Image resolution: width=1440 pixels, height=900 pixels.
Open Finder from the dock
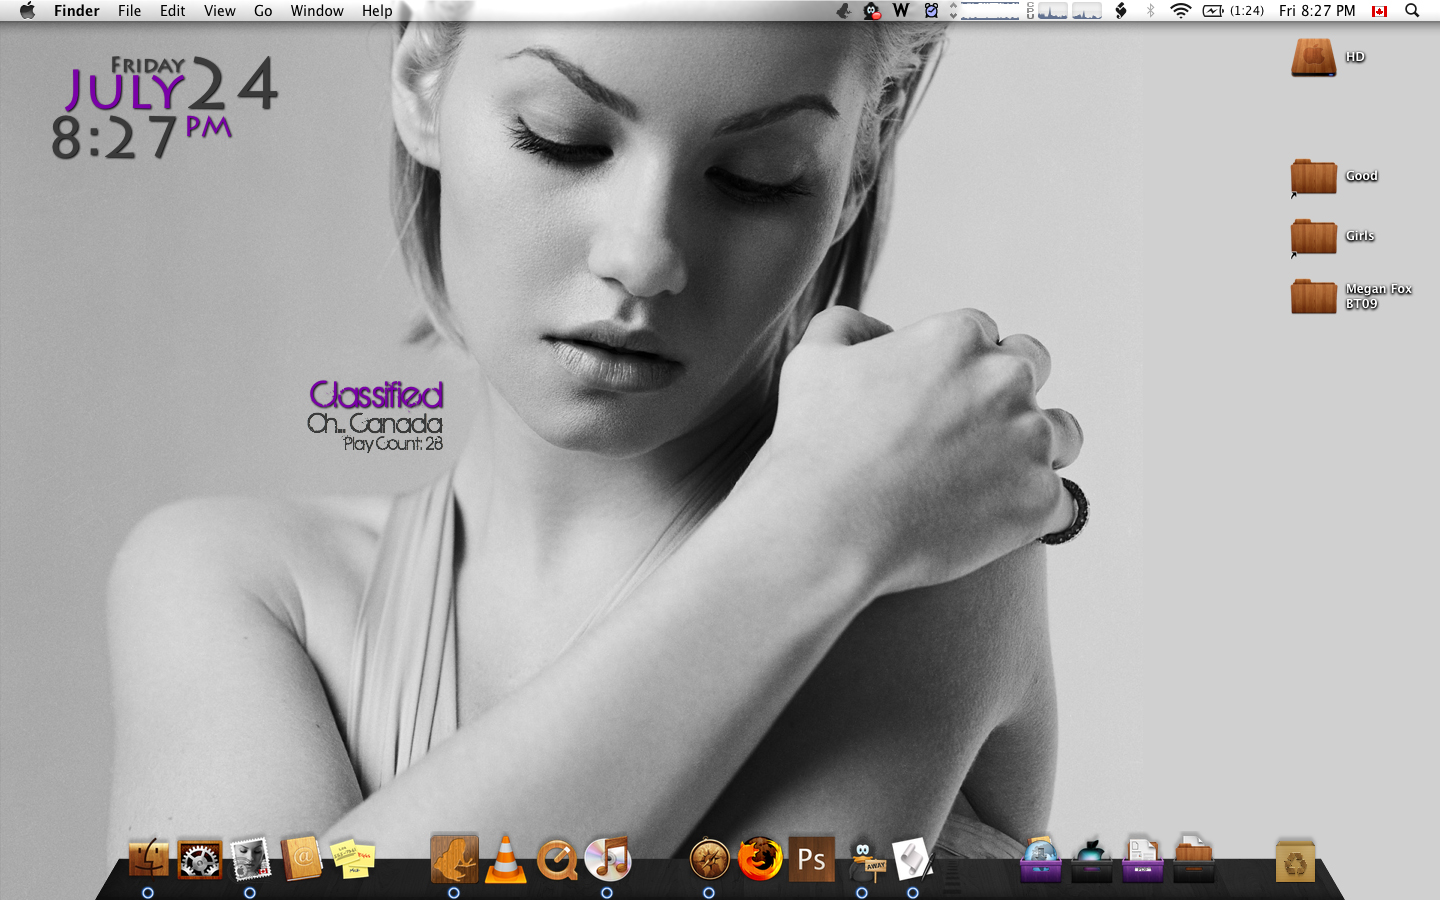pos(148,859)
